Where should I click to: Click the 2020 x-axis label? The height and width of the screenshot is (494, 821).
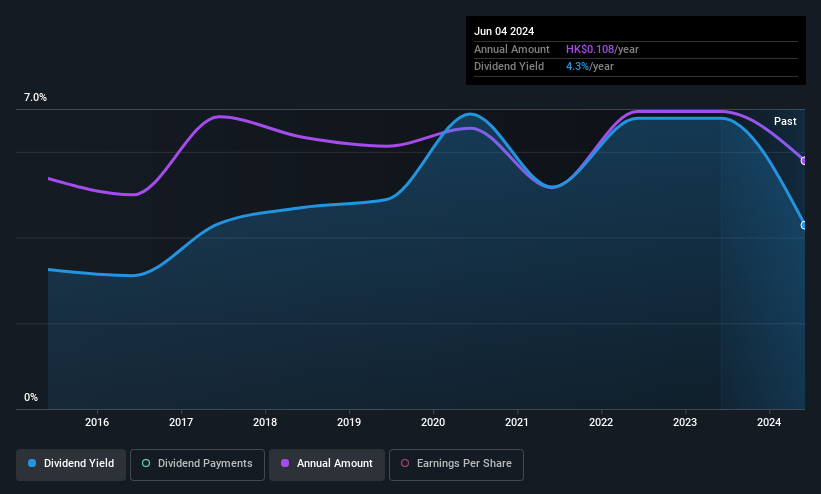pos(433,422)
